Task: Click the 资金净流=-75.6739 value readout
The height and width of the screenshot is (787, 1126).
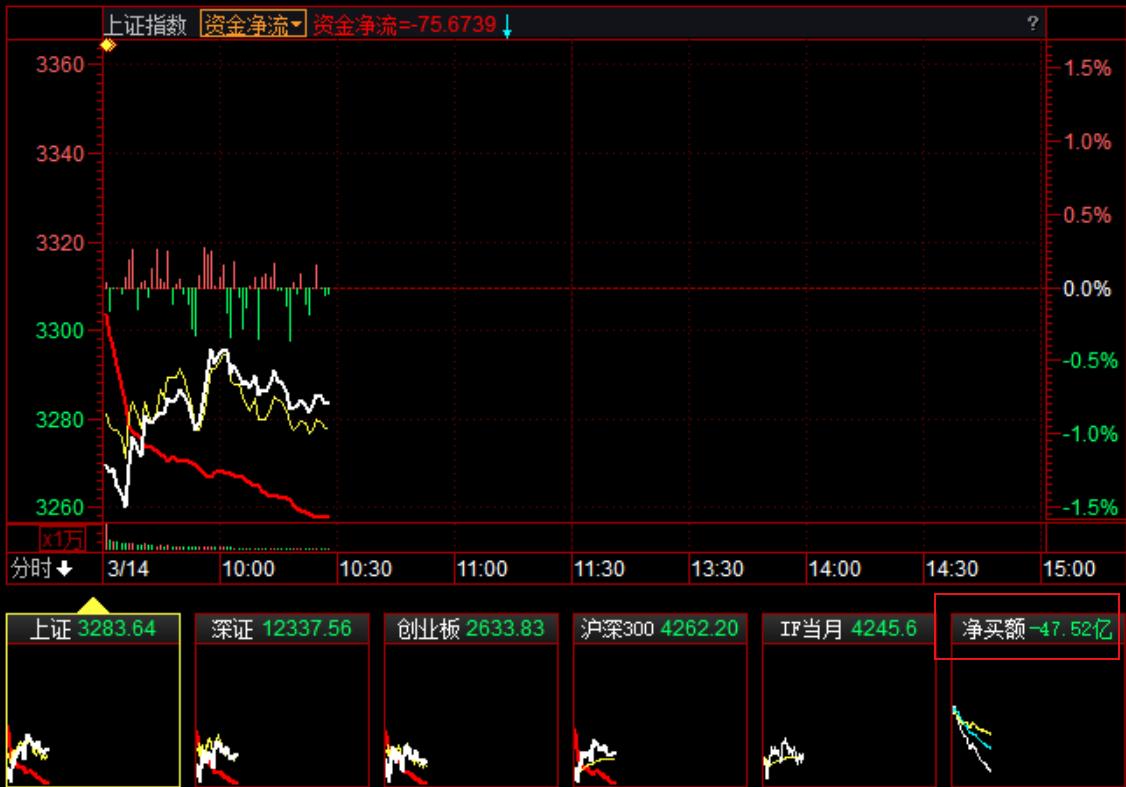Action: (x=404, y=25)
